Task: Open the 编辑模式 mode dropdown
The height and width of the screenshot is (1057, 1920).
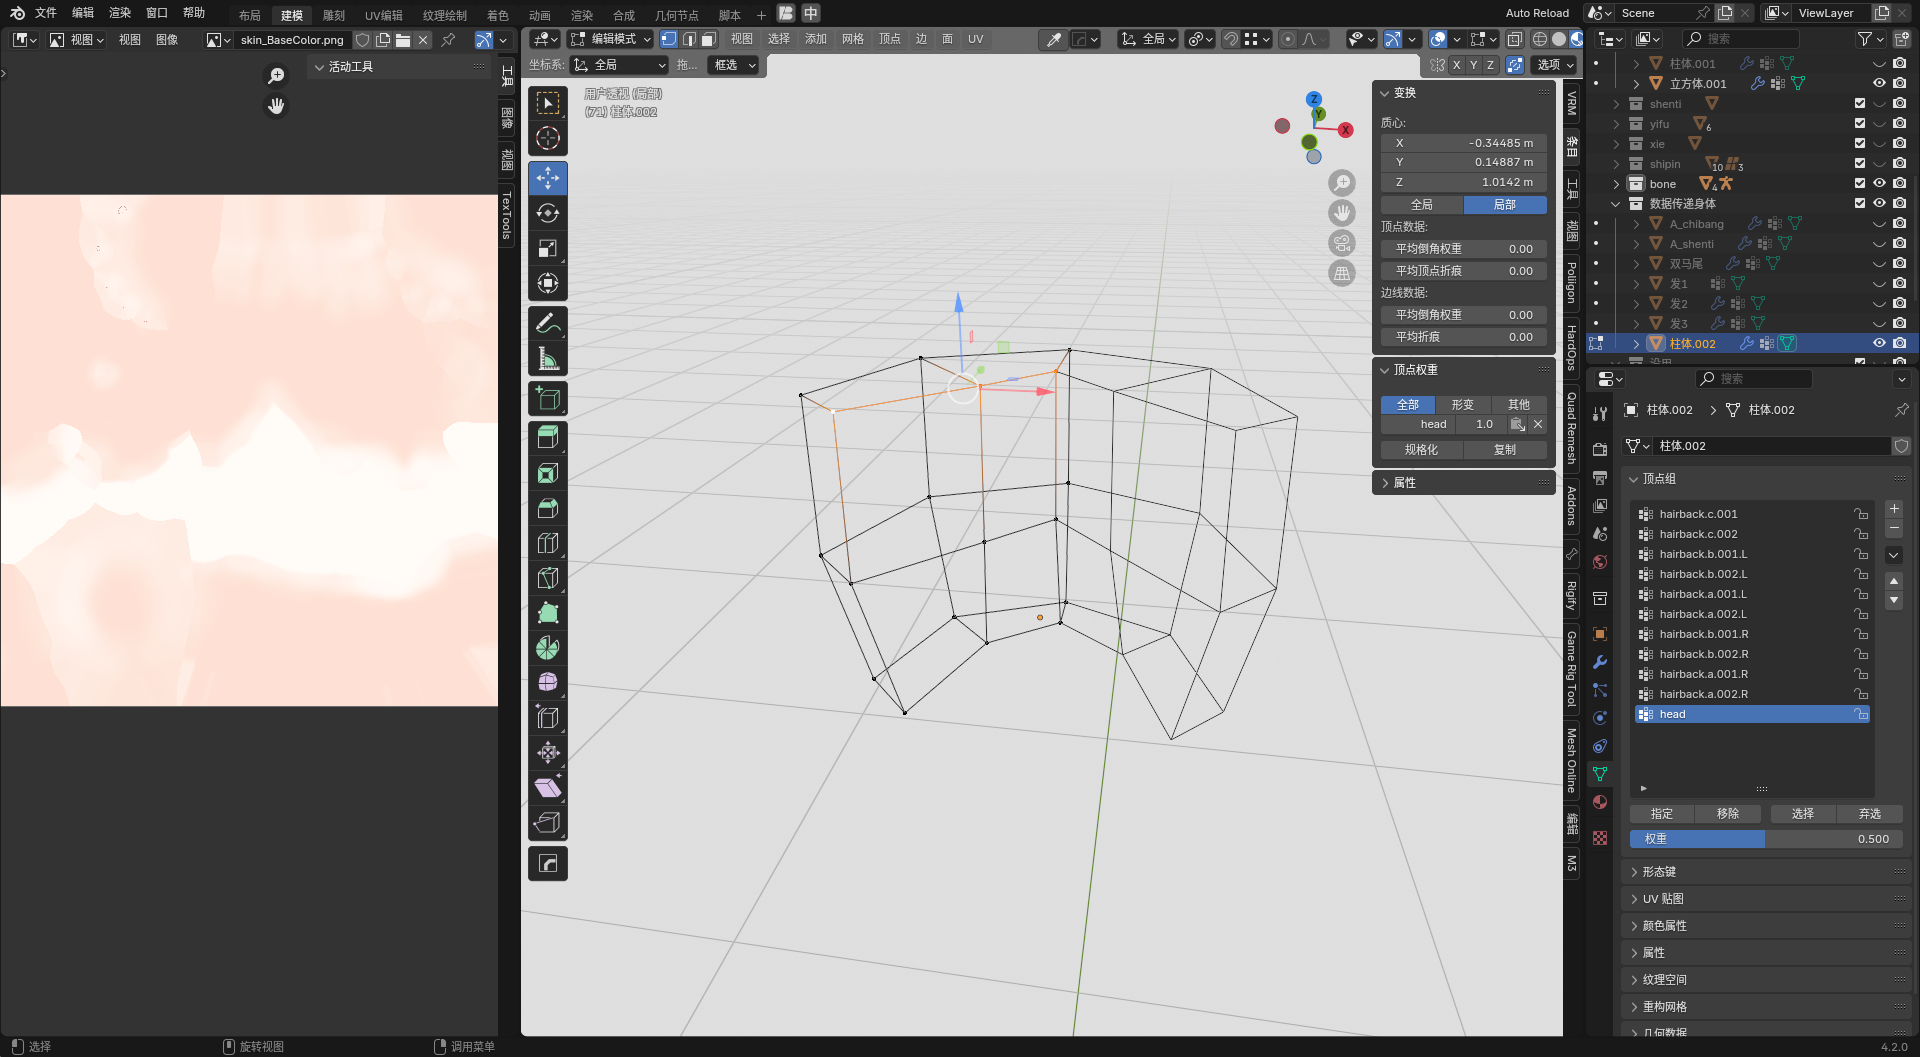Action: (611, 39)
